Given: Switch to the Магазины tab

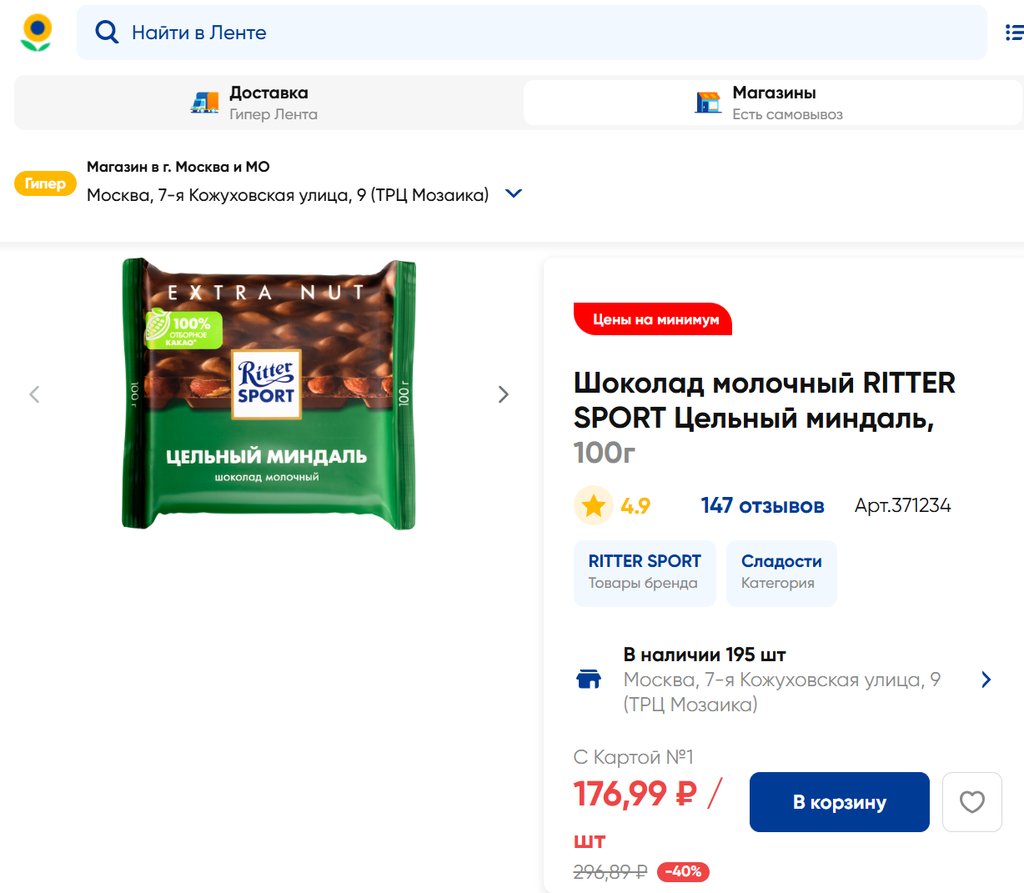Looking at the screenshot, I should pos(772,102).
